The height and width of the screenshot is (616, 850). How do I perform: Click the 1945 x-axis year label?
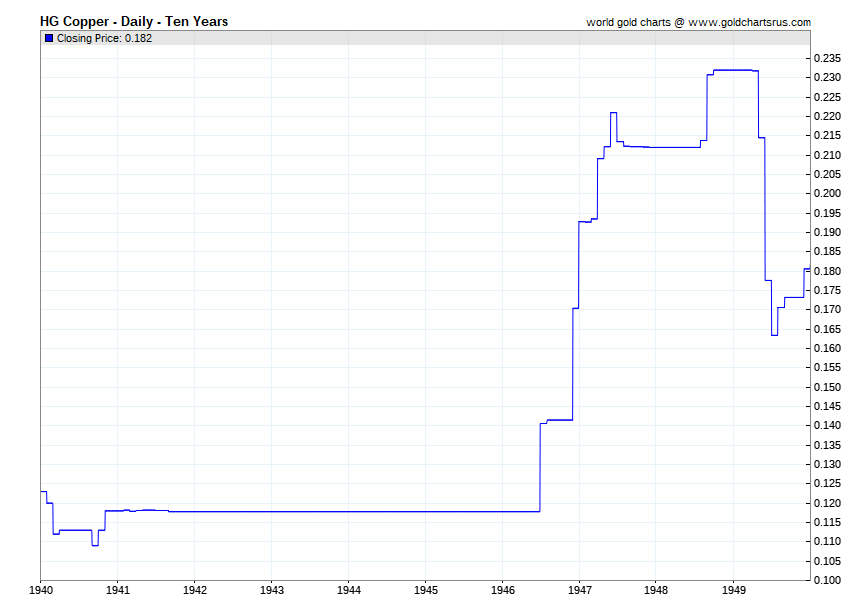coord(426,590)
